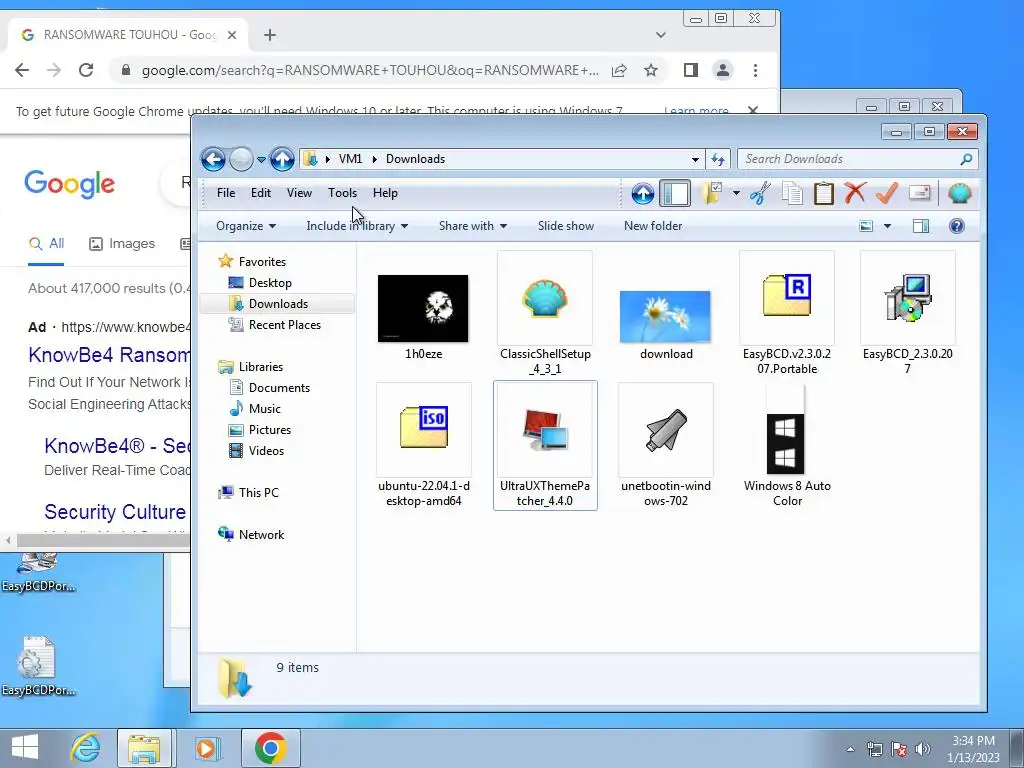Click the Cut scissors icon
Image resolution: width=1024 pixels, height=768 pixels.
[760, 193]
